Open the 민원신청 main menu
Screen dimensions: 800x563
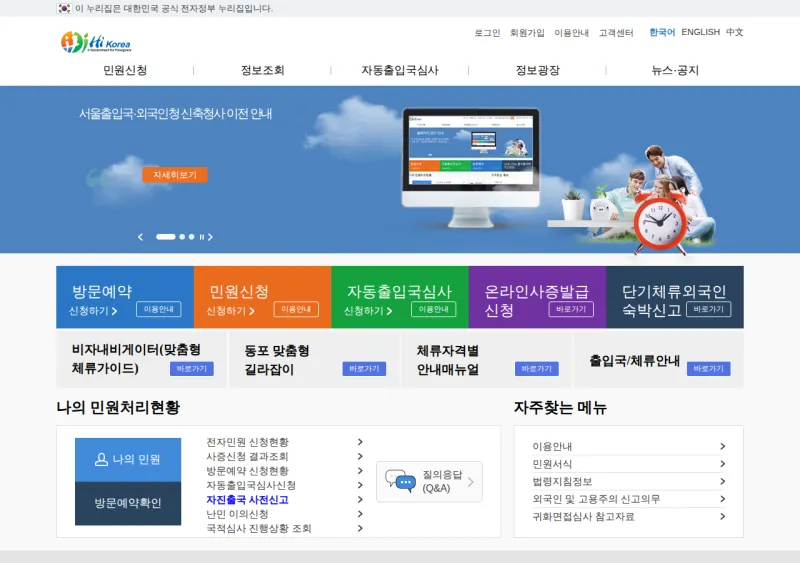point(125,70)
